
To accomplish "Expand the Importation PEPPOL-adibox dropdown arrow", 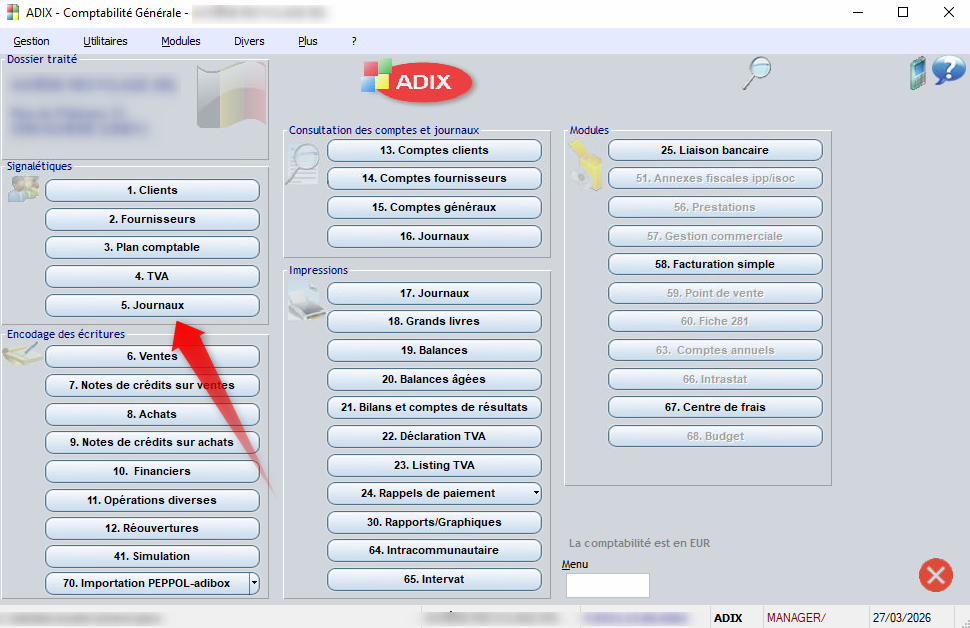I will pyautogui.click(x=254, y=583).
